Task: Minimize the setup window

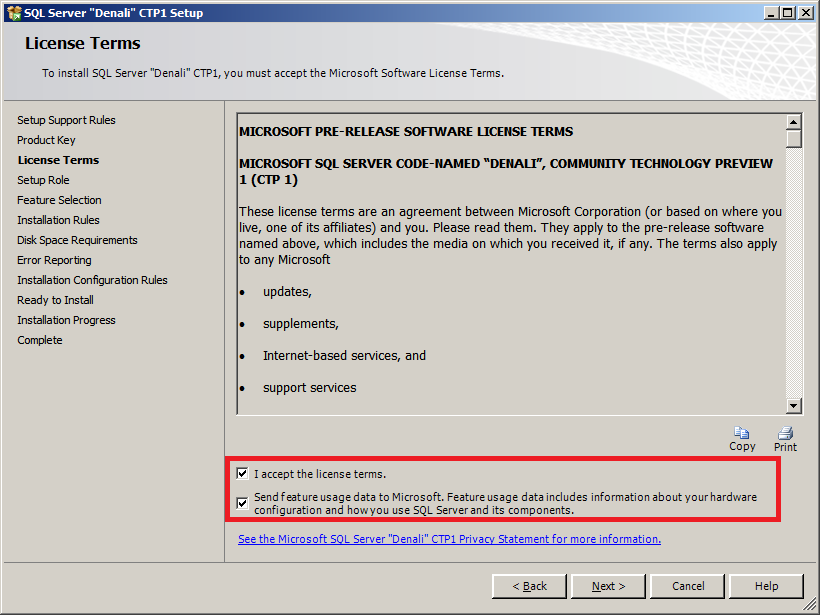Action: pos(771,13)
